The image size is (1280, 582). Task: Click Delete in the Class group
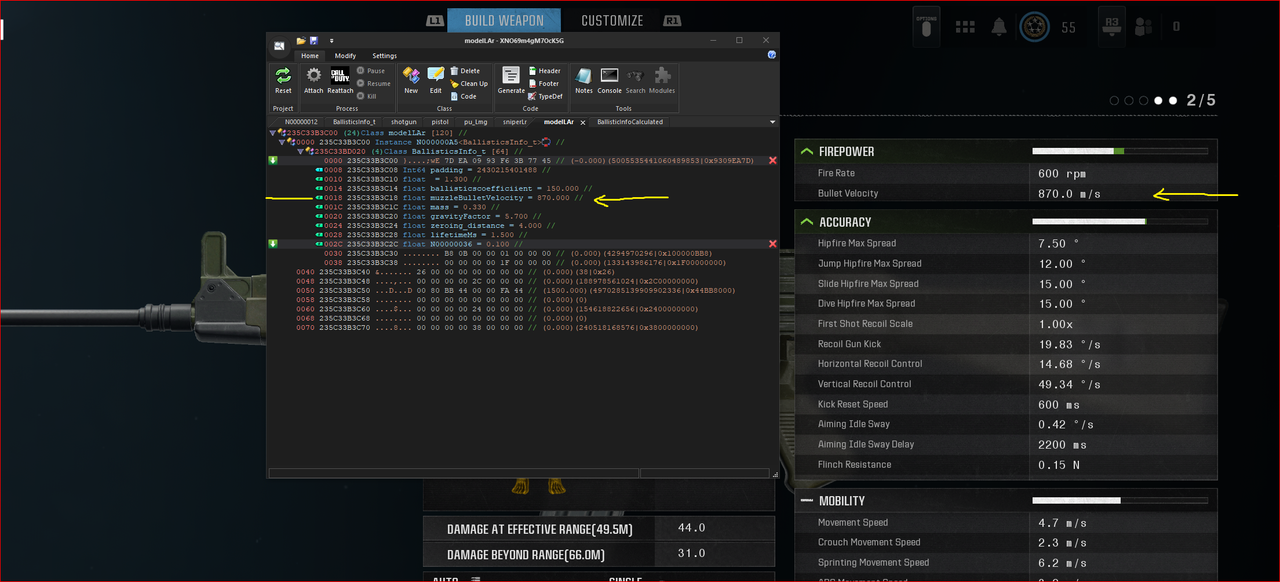(465, 71)
